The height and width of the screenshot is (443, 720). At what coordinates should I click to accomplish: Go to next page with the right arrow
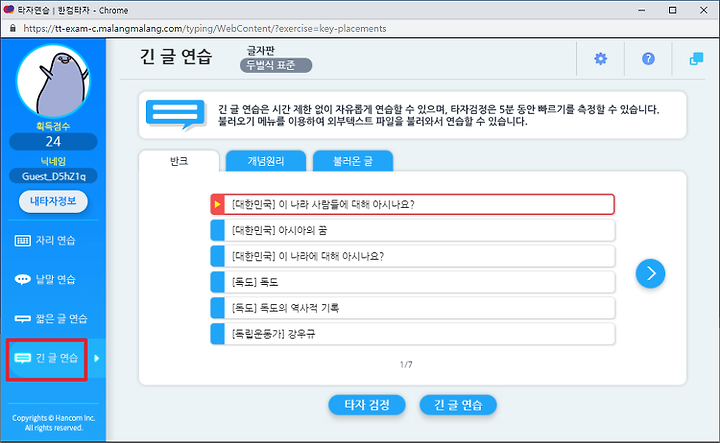coord(650,274)
